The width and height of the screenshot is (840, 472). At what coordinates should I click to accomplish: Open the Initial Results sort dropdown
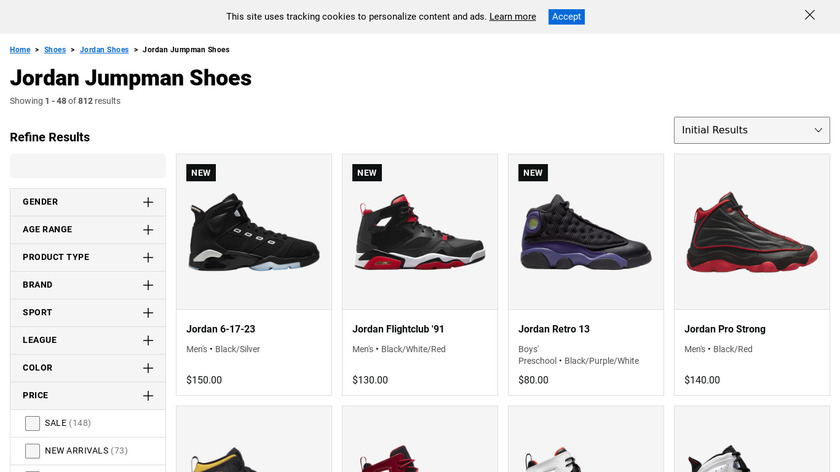[752, 130]
